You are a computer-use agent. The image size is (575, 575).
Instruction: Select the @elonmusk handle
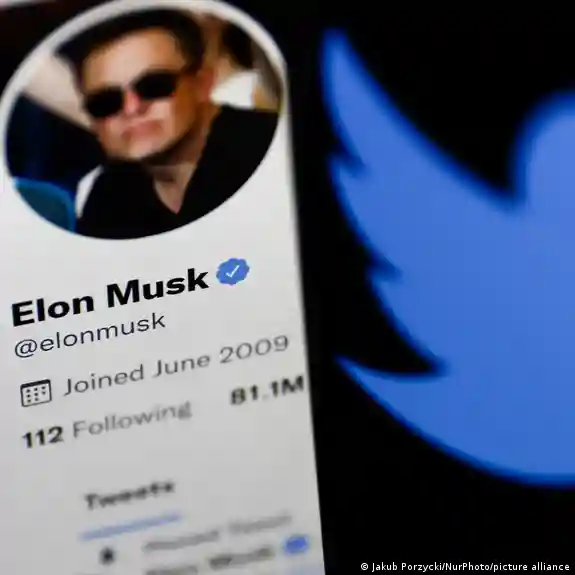click(x=90, y=334)
